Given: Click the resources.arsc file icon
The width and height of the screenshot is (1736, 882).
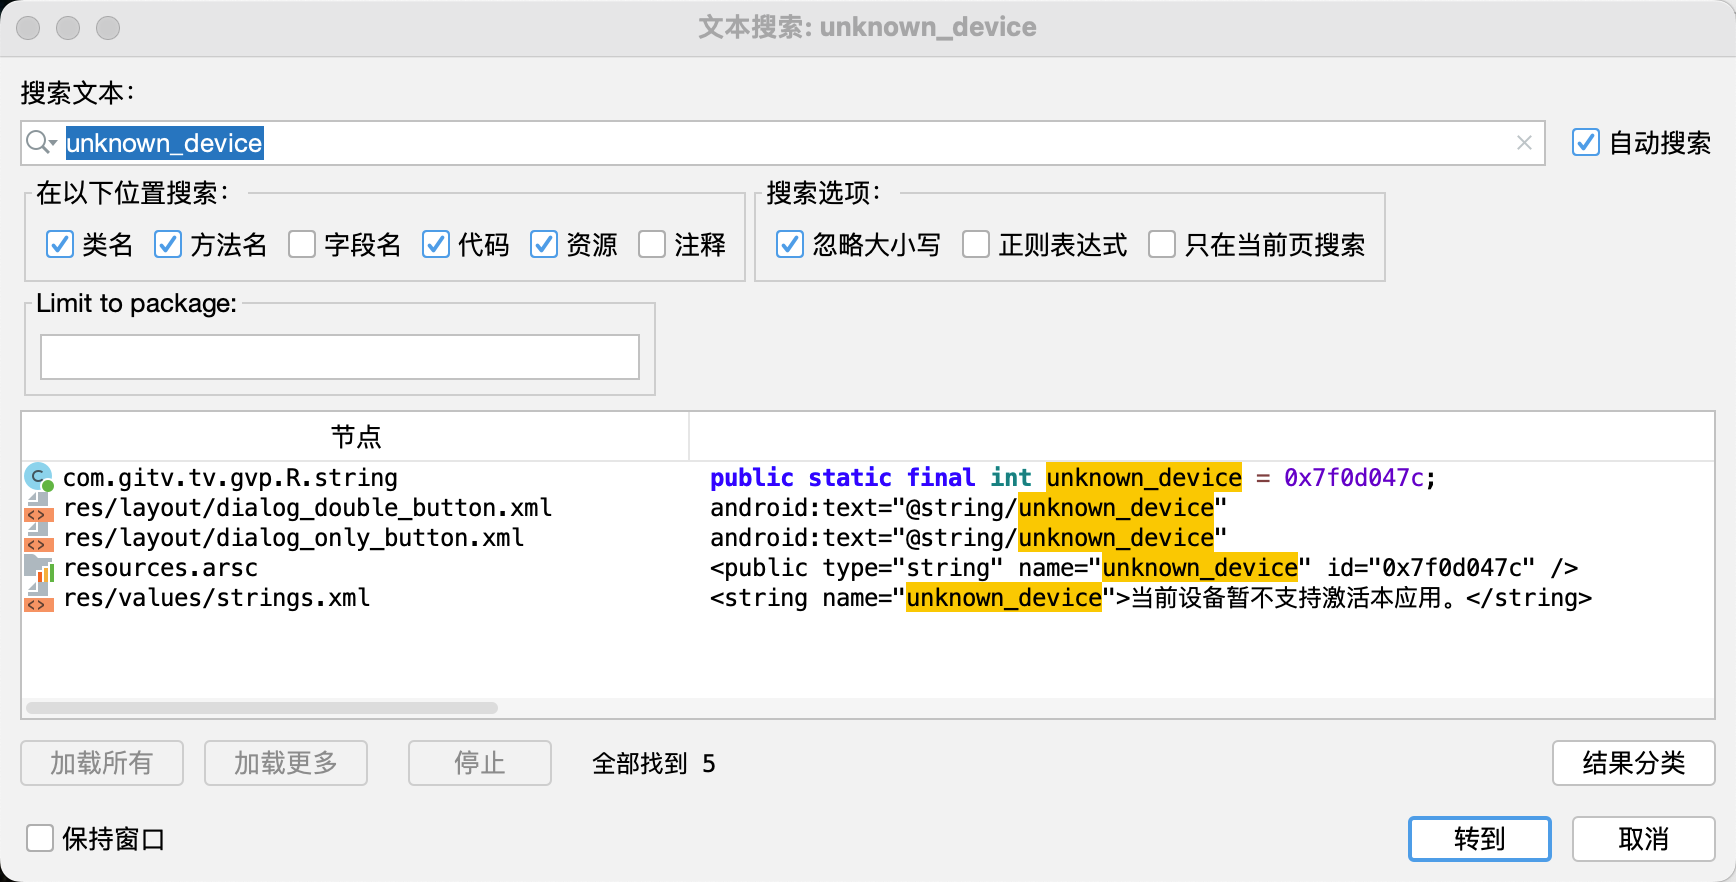Looking at the screenshot, I should click(39, 568).
